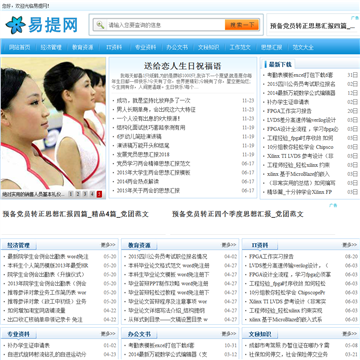Open article 2014两会热点解读
This screenshot has width=360, height=360.
point(138,181)
